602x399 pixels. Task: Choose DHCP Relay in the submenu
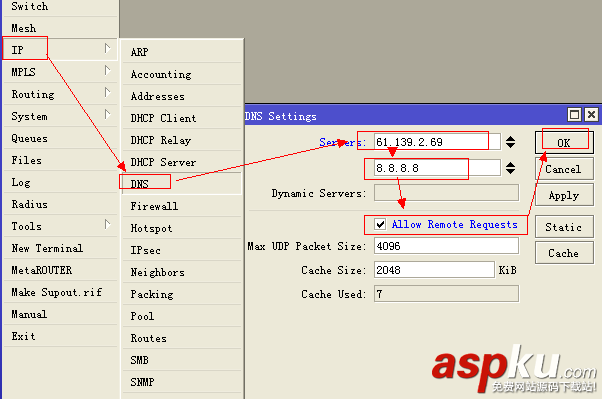point(182,140)
